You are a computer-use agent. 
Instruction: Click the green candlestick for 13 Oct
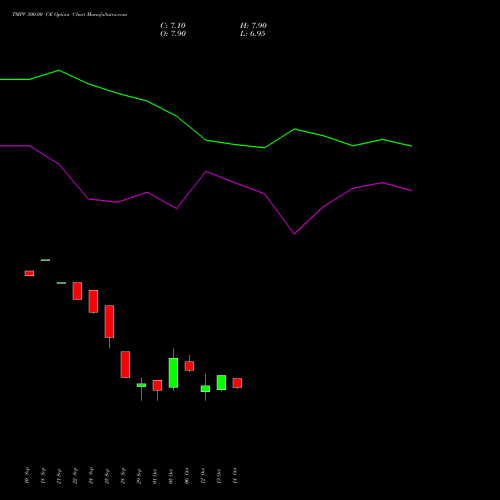click(x=221, y=382)
